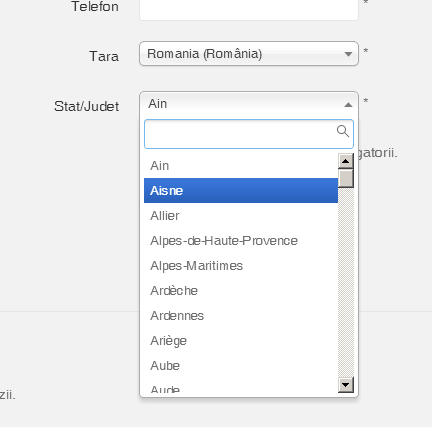Select Ain from the list
Image resolution: width=432 pixels, height=427 pixels.
241,166
